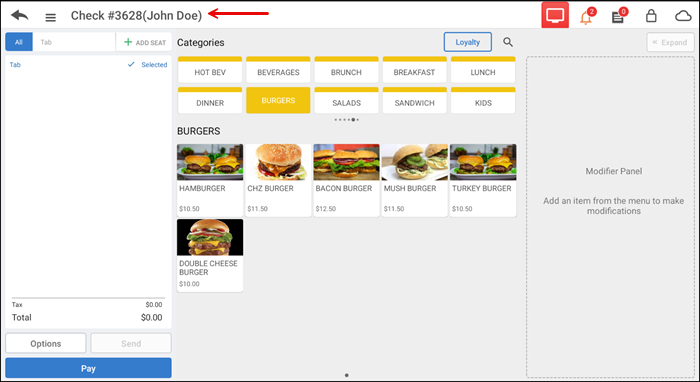Click the Check #3628(John Doe) title

(x=136, y=16)
